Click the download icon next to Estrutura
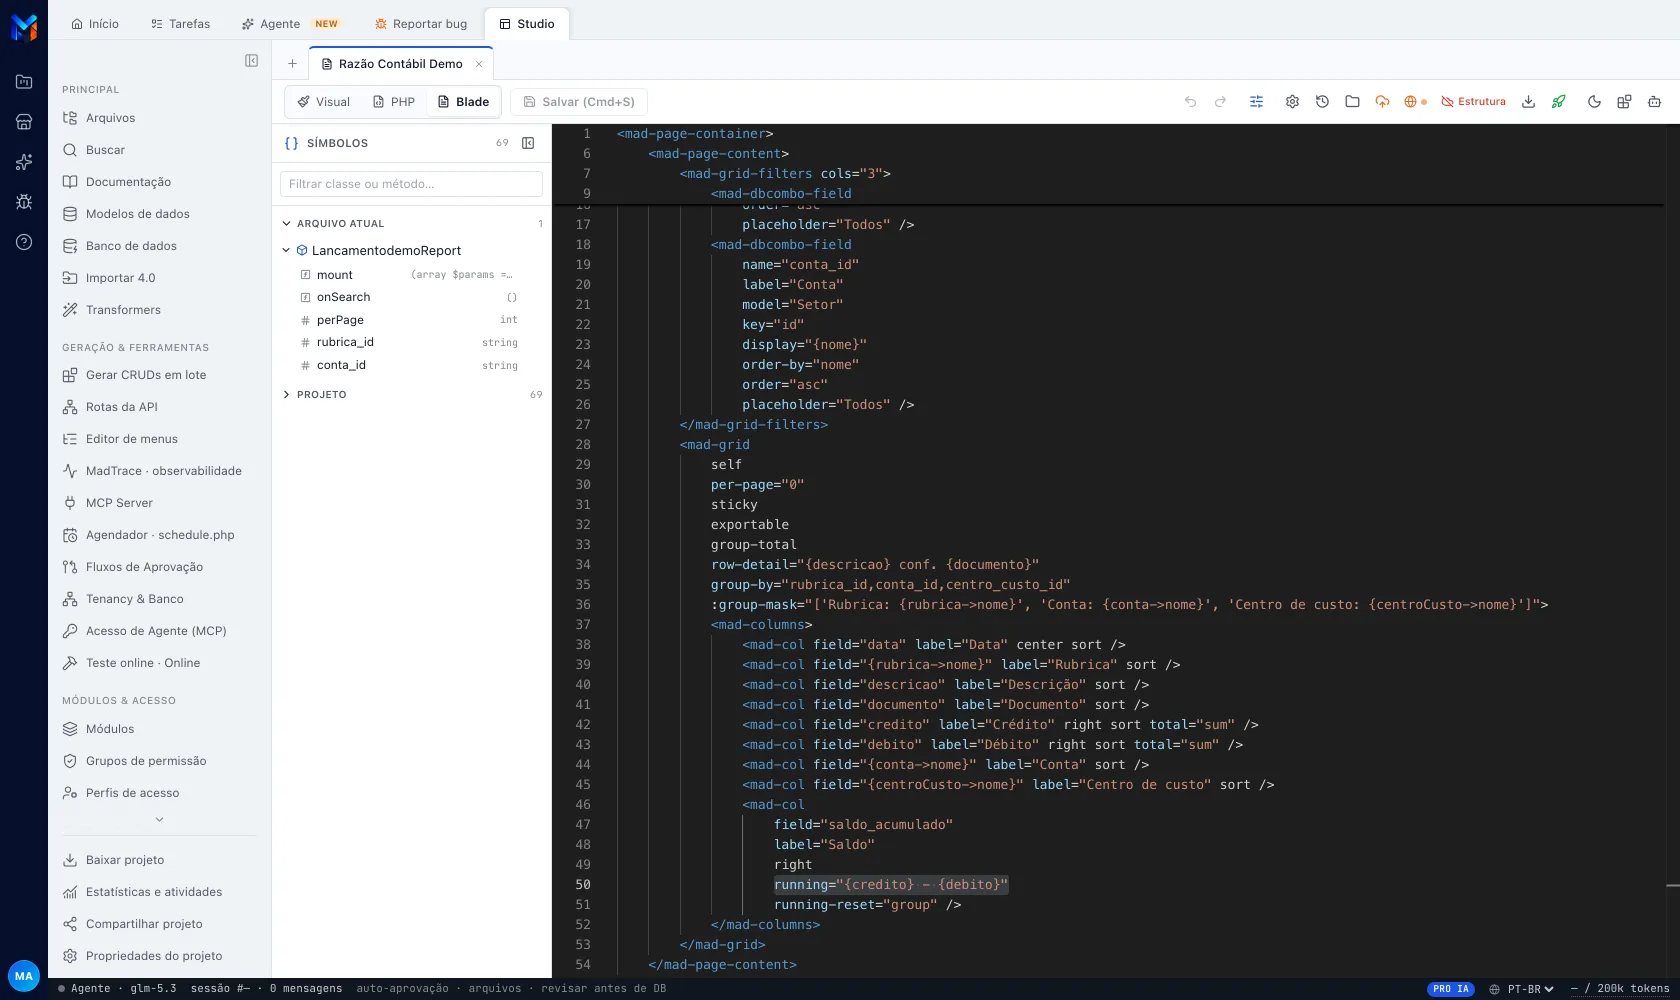 [1528, 102]
